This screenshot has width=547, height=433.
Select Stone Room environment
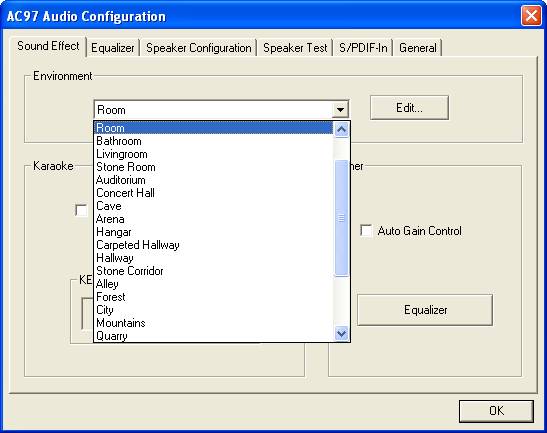[x=214, y=167]
